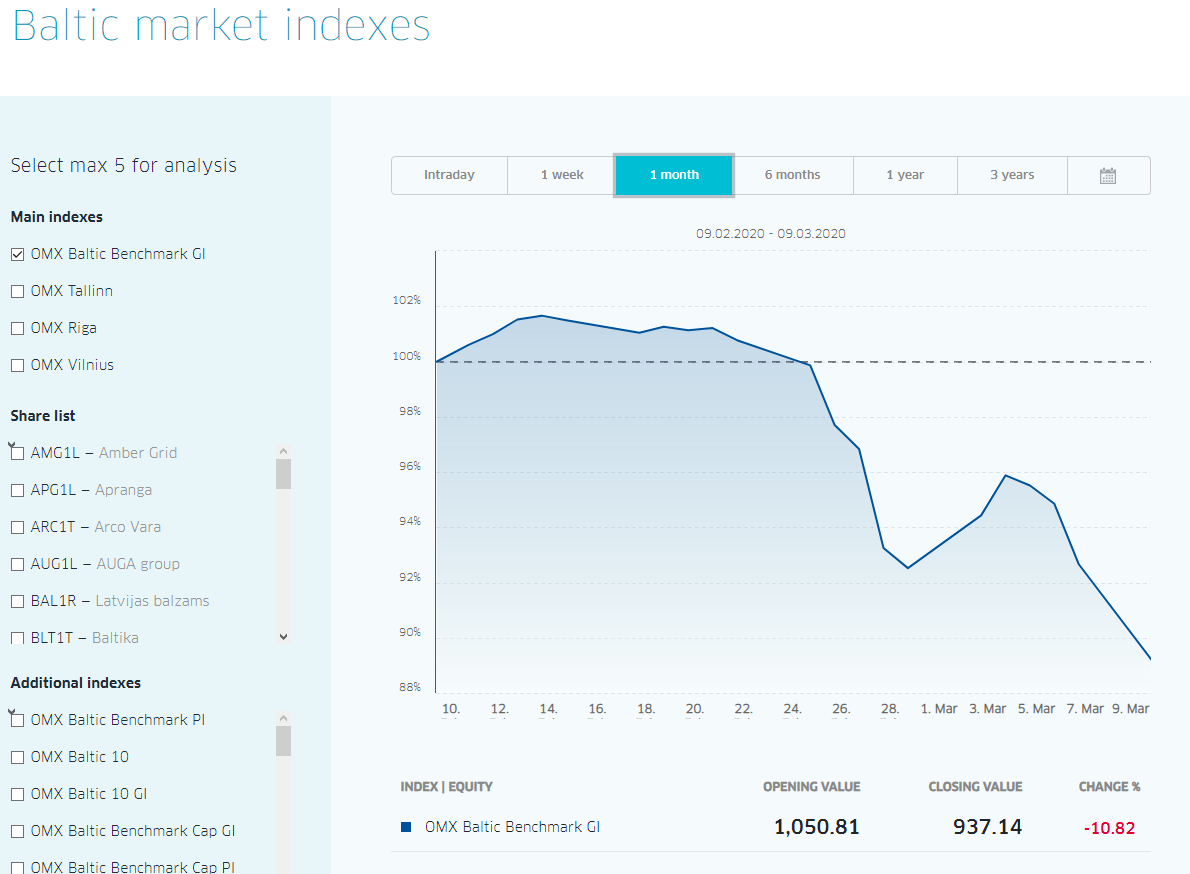Image resolution: width=1190 pixels, height=874 pixels.
Task: Enable BAL1R Latvijas balzams checkbox
Action: click(17, 602)
